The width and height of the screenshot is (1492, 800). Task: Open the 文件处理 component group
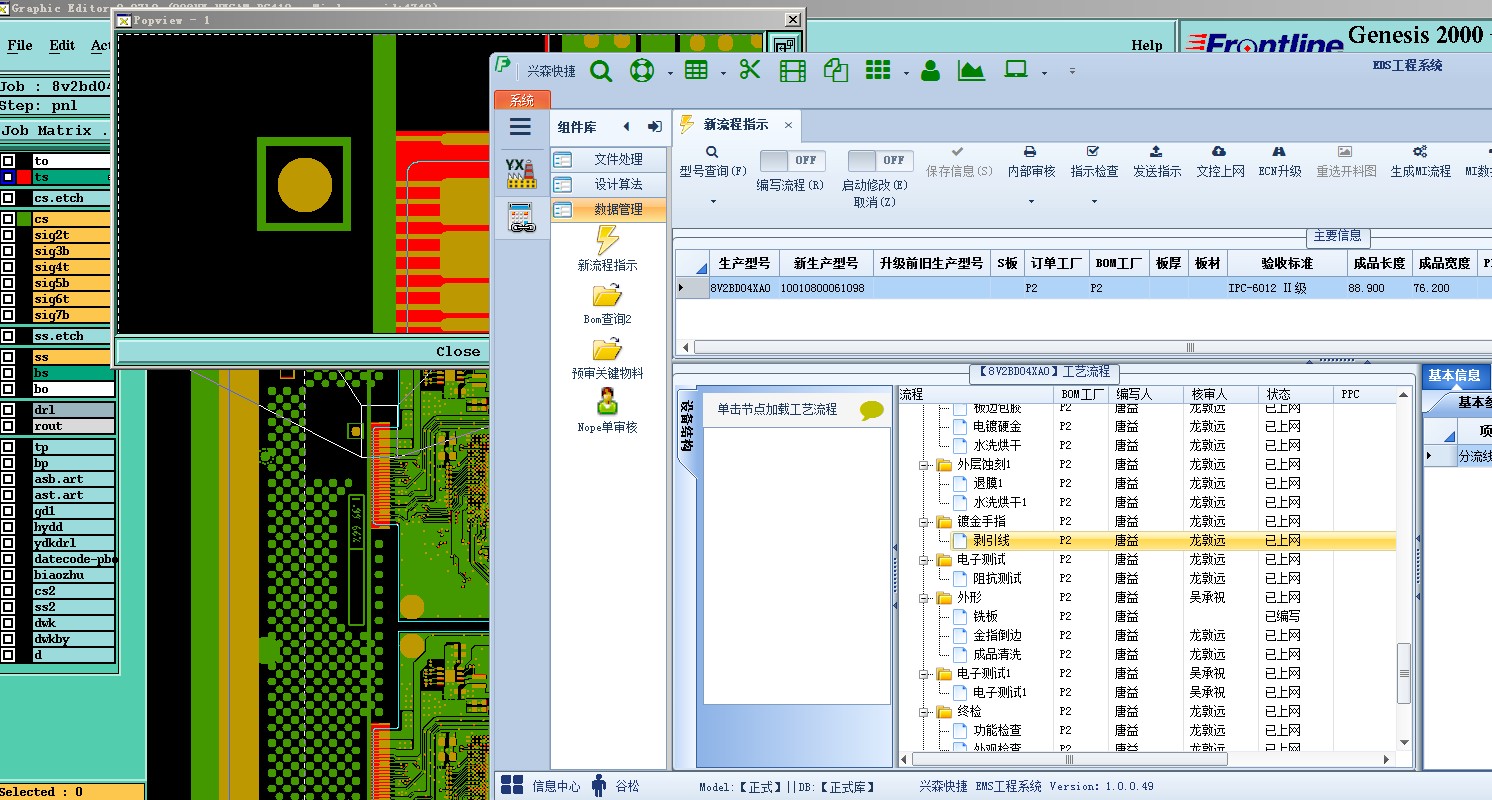[609, 159]
